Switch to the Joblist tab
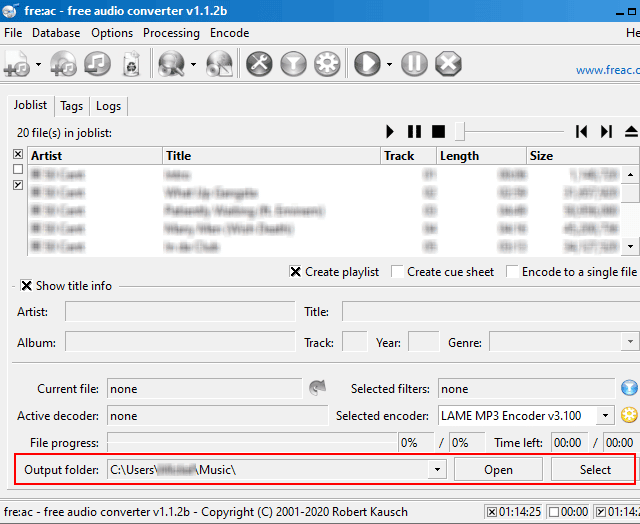The height and width of the screenshot is (524, 640). pos(30,105)
